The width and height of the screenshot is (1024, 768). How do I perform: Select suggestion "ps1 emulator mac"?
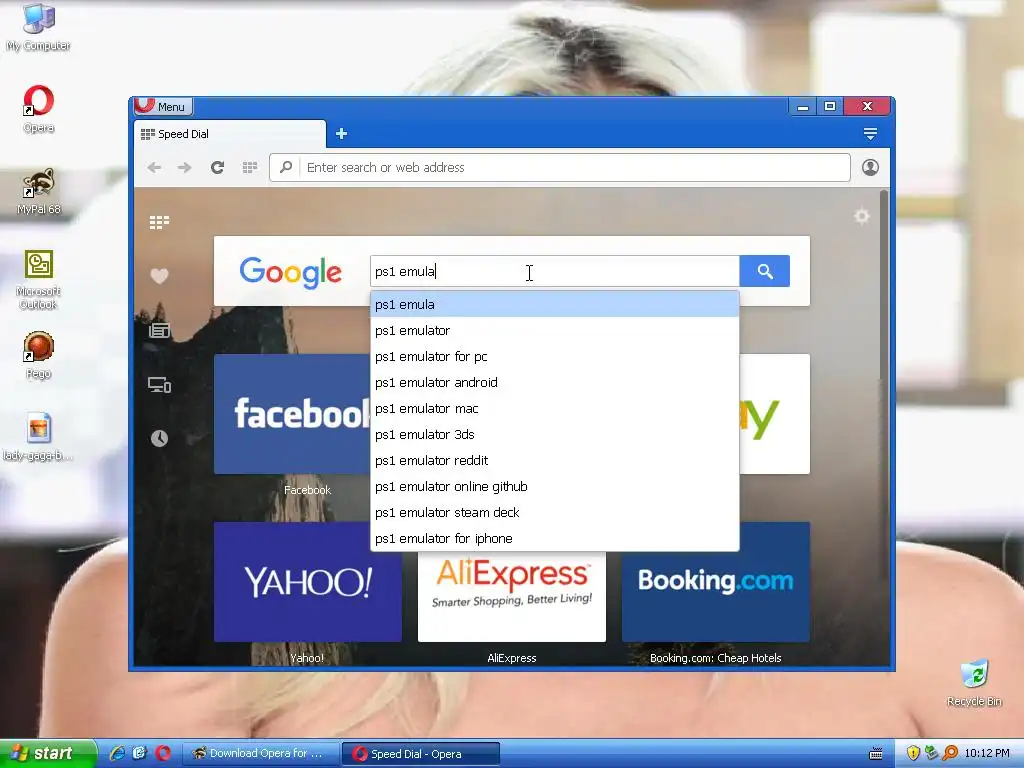pyautogui.click(x=554, y=409)
